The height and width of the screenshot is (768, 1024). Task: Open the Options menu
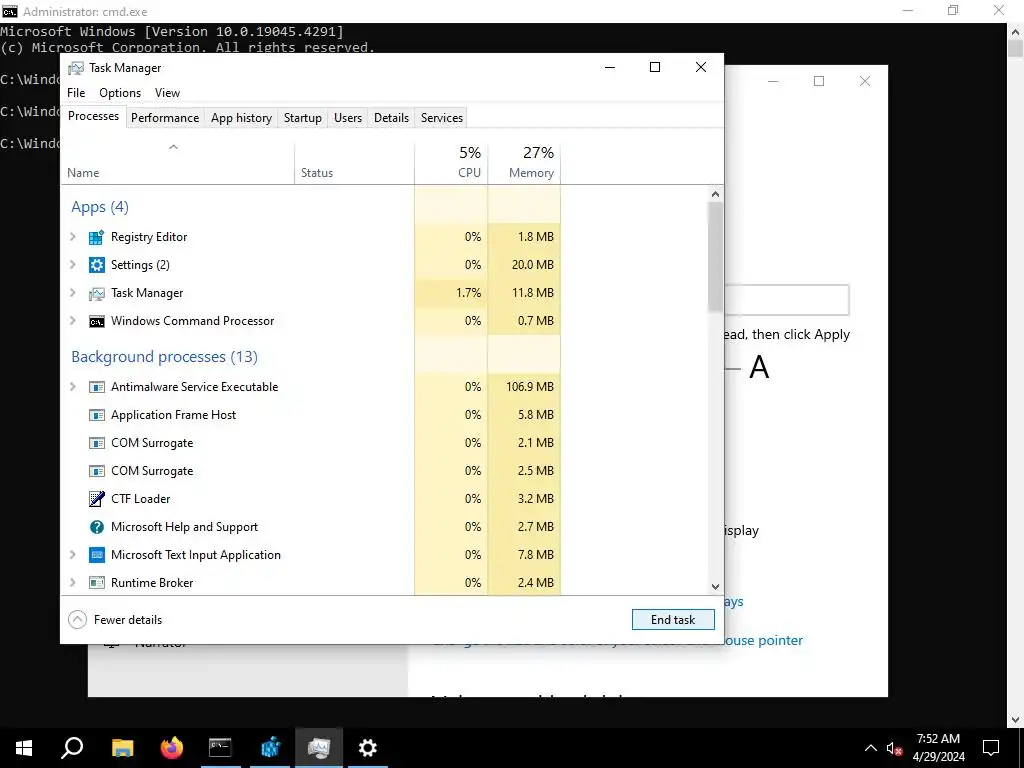point(120,93)
